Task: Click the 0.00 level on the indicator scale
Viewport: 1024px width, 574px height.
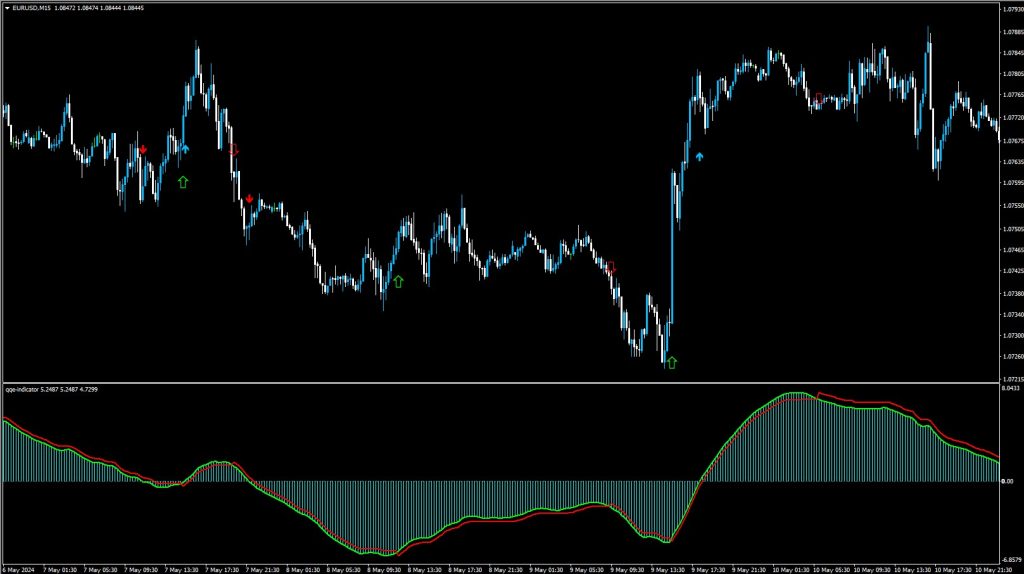Action: tap(1008, 482)
